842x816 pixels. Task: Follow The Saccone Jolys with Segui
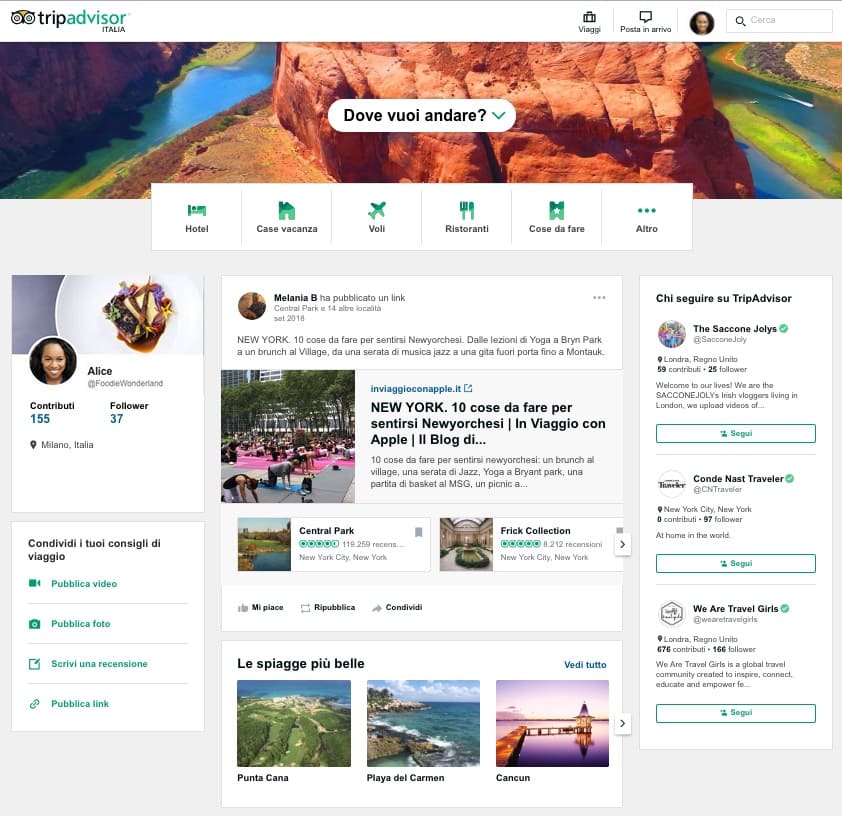736,433
